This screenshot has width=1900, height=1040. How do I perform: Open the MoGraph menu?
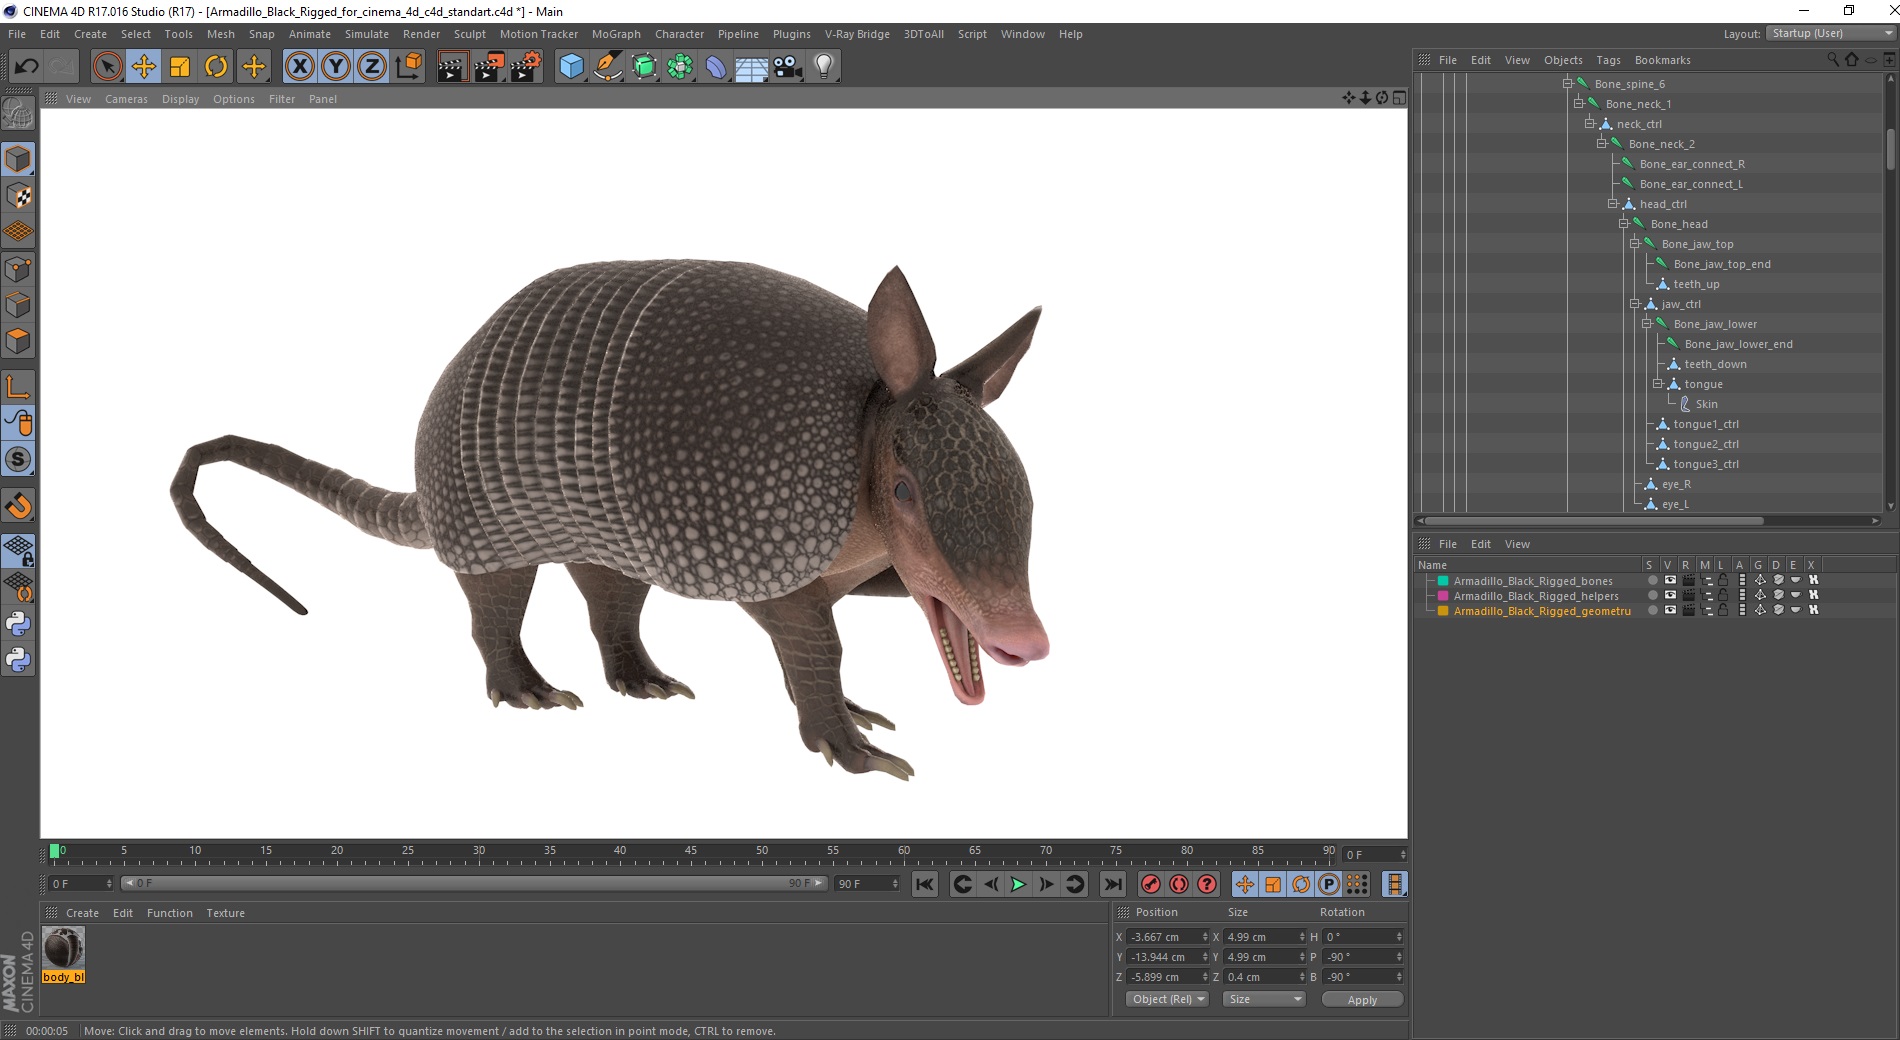tap(616, 34)
